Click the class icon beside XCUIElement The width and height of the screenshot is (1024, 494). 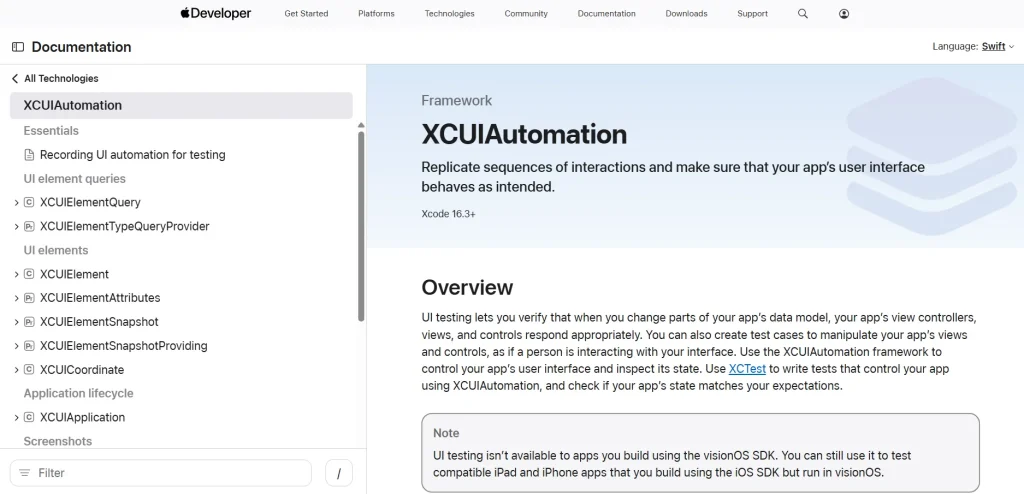[29, 274]
